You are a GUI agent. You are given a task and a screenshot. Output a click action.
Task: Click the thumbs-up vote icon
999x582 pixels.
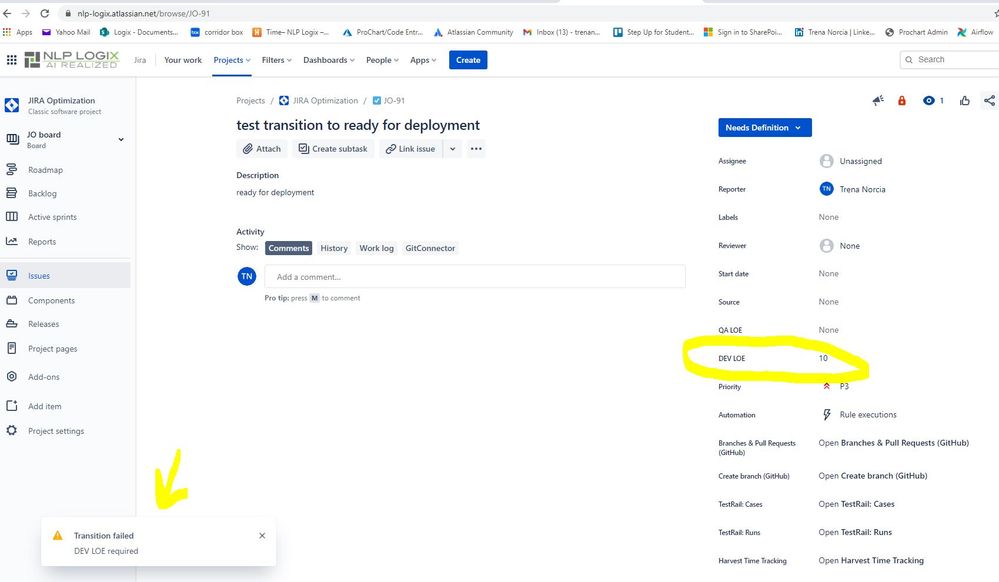click(965, 101)
